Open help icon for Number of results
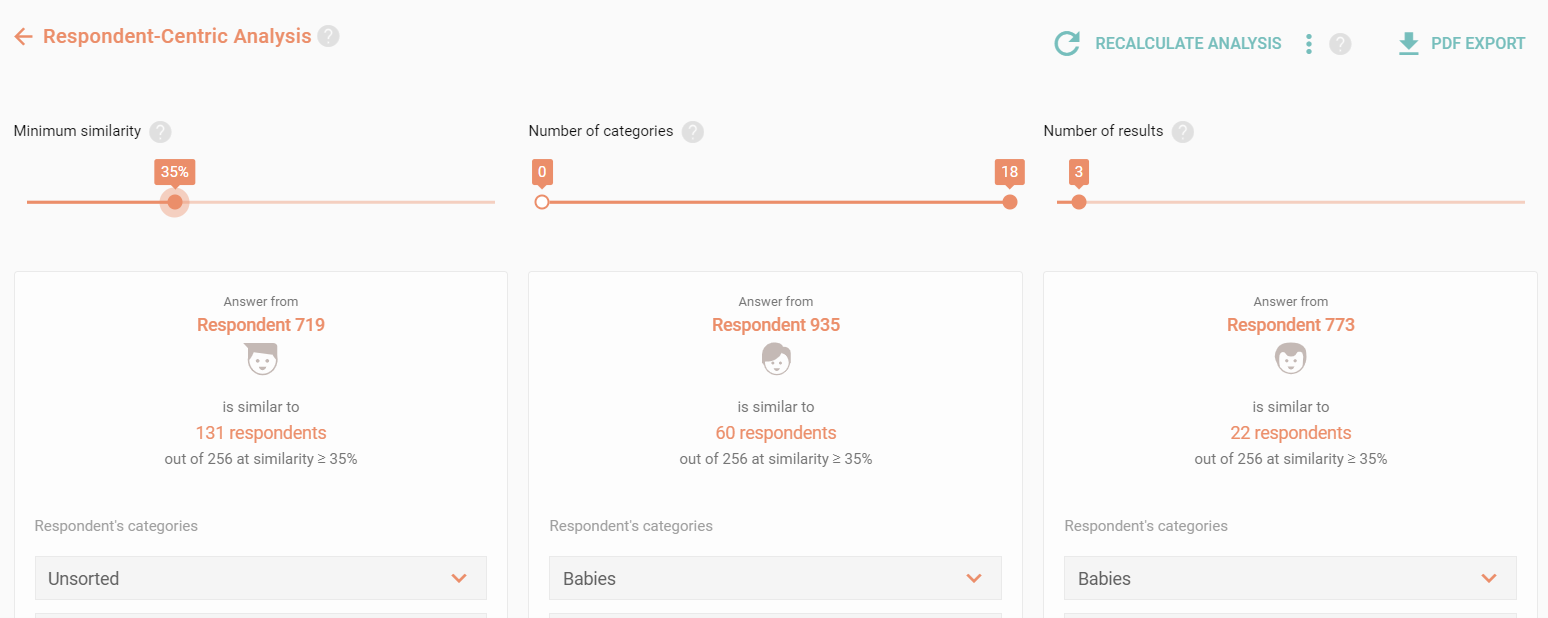The width and height of the screenshot is (1548, 618). (1183, 131)
